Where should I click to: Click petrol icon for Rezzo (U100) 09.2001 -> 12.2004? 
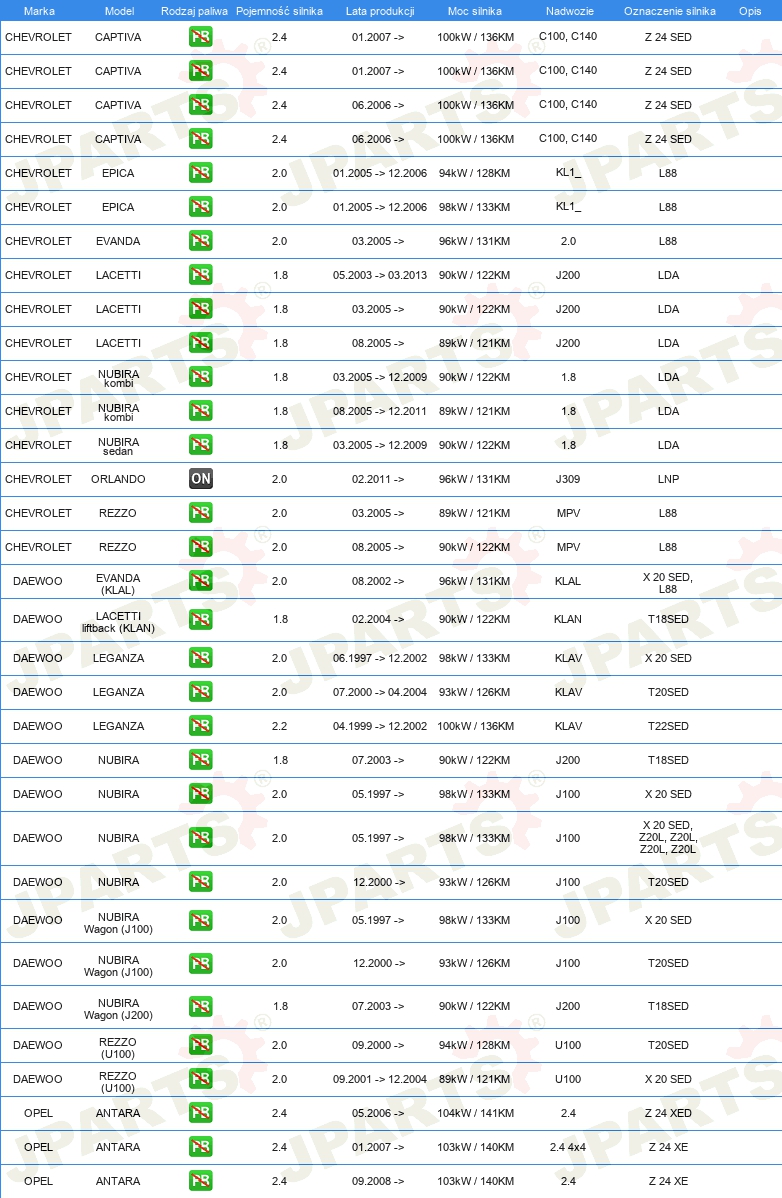point(201,1079)
